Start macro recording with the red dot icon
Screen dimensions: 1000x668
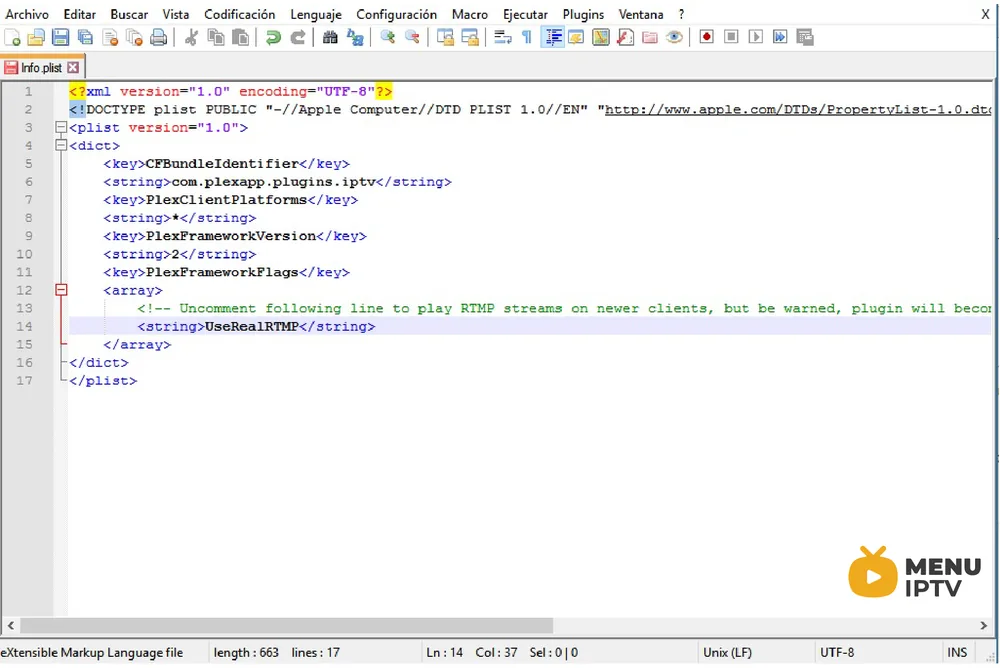click(x=706, y=37)
